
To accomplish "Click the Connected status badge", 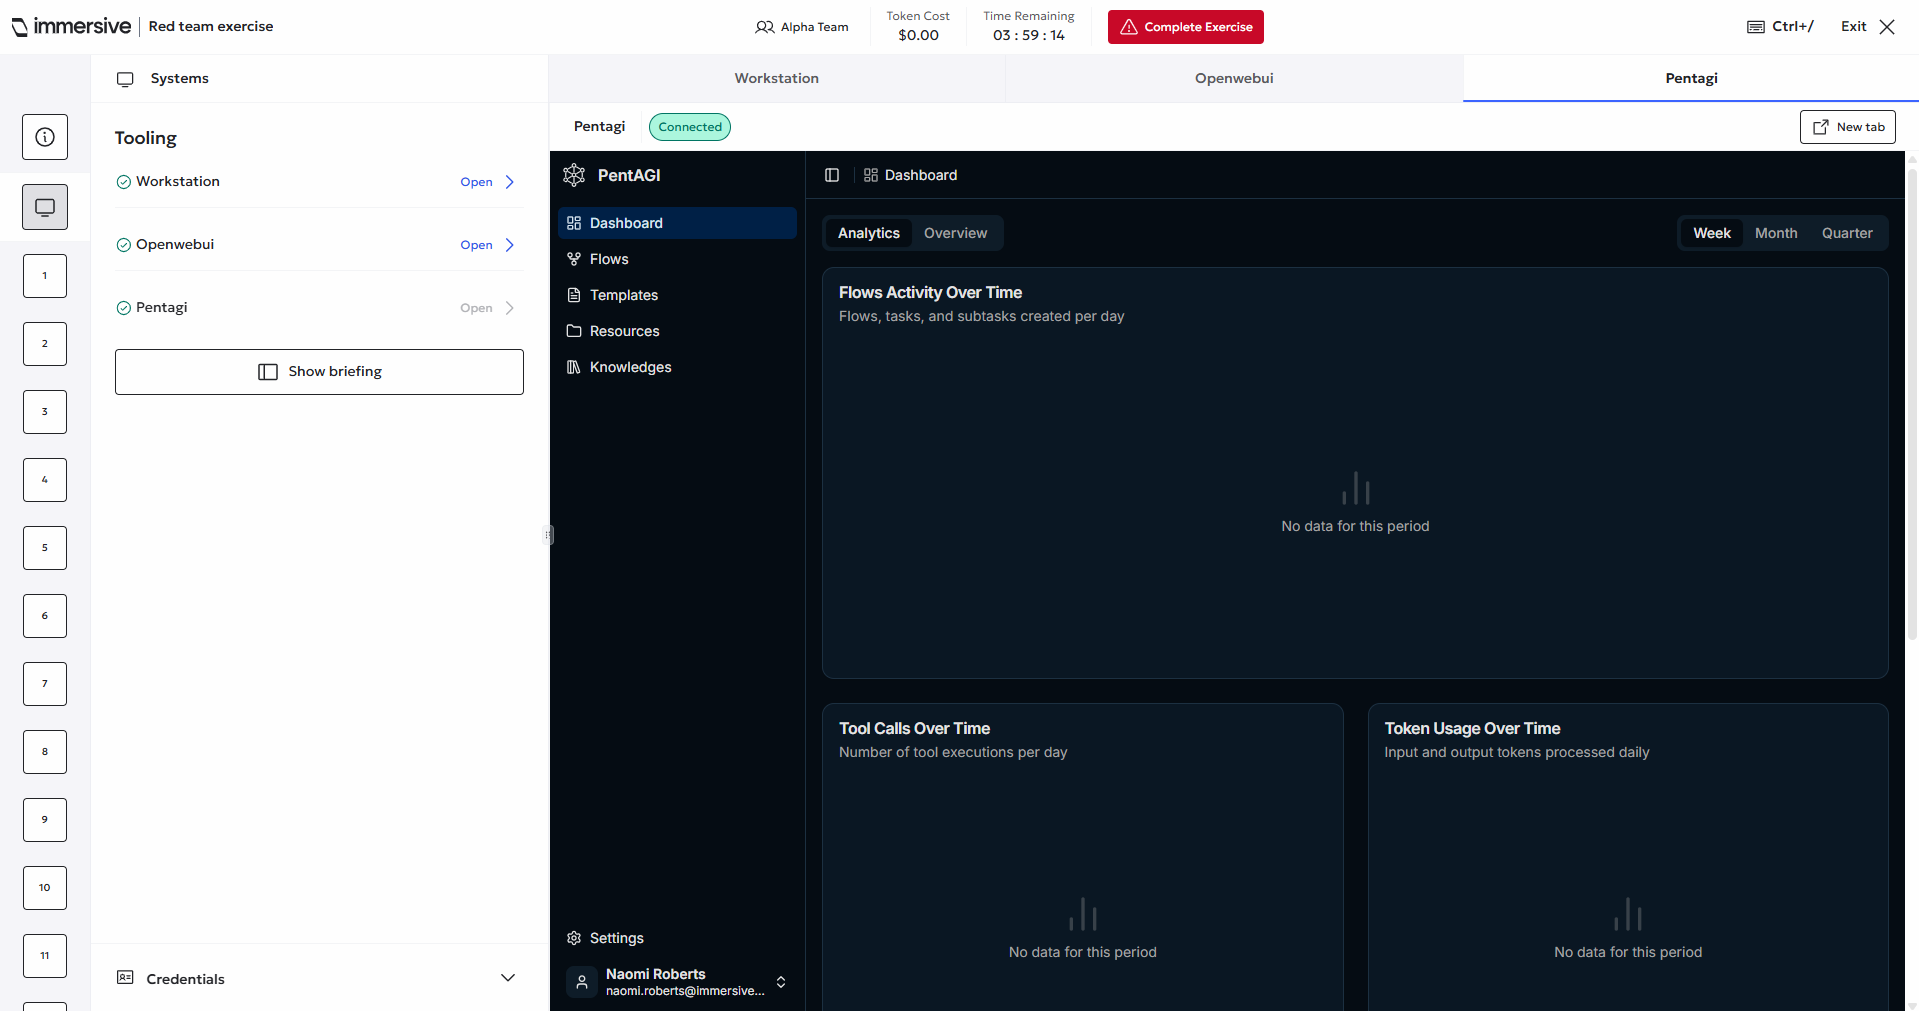I will [x=690, y=127].
